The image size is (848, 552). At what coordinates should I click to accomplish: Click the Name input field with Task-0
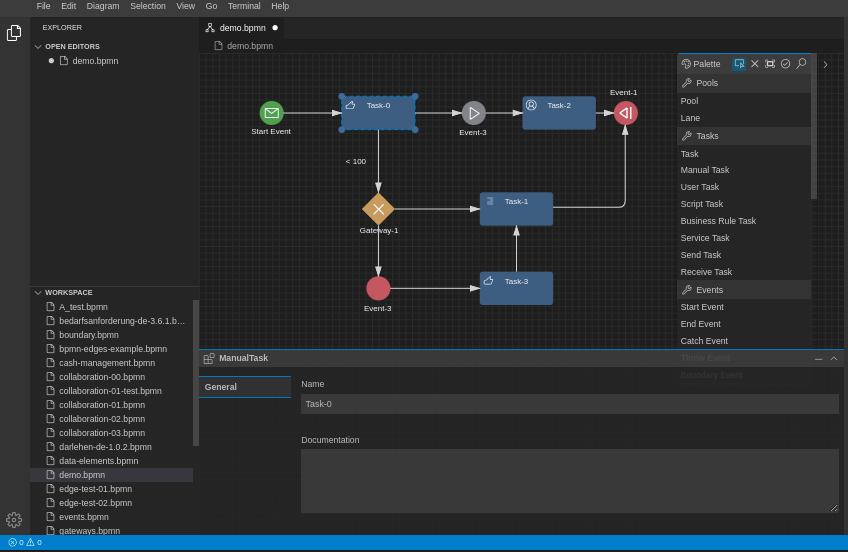(x=569, y=404)
